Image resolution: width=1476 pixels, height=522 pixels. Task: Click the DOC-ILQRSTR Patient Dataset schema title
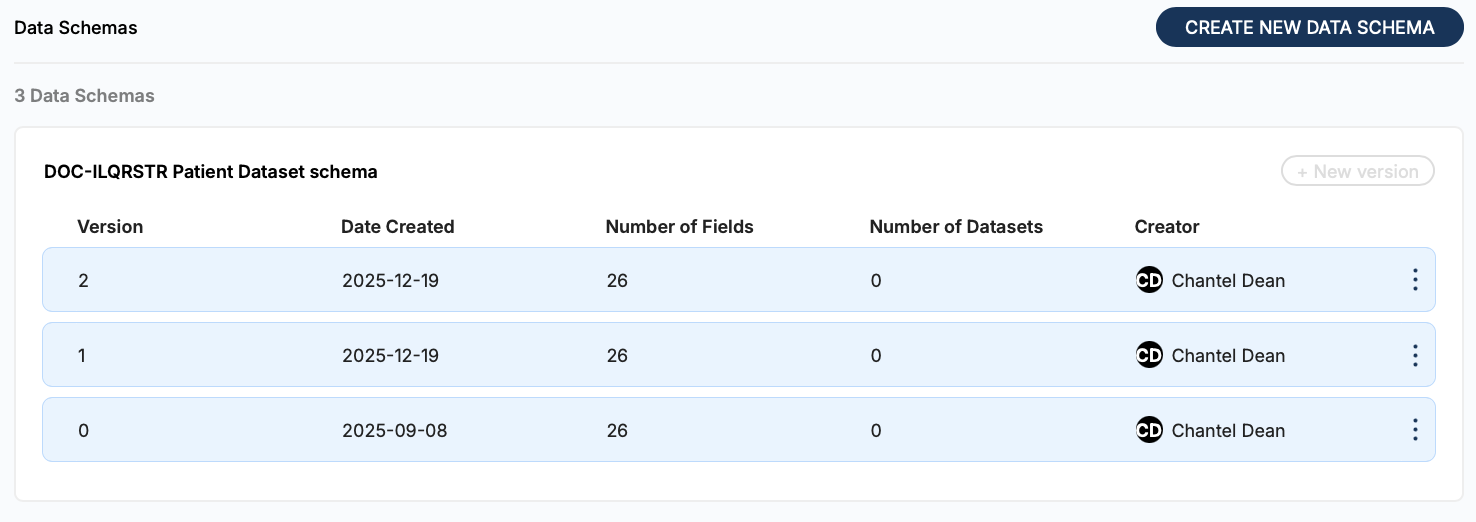(211, 172)
